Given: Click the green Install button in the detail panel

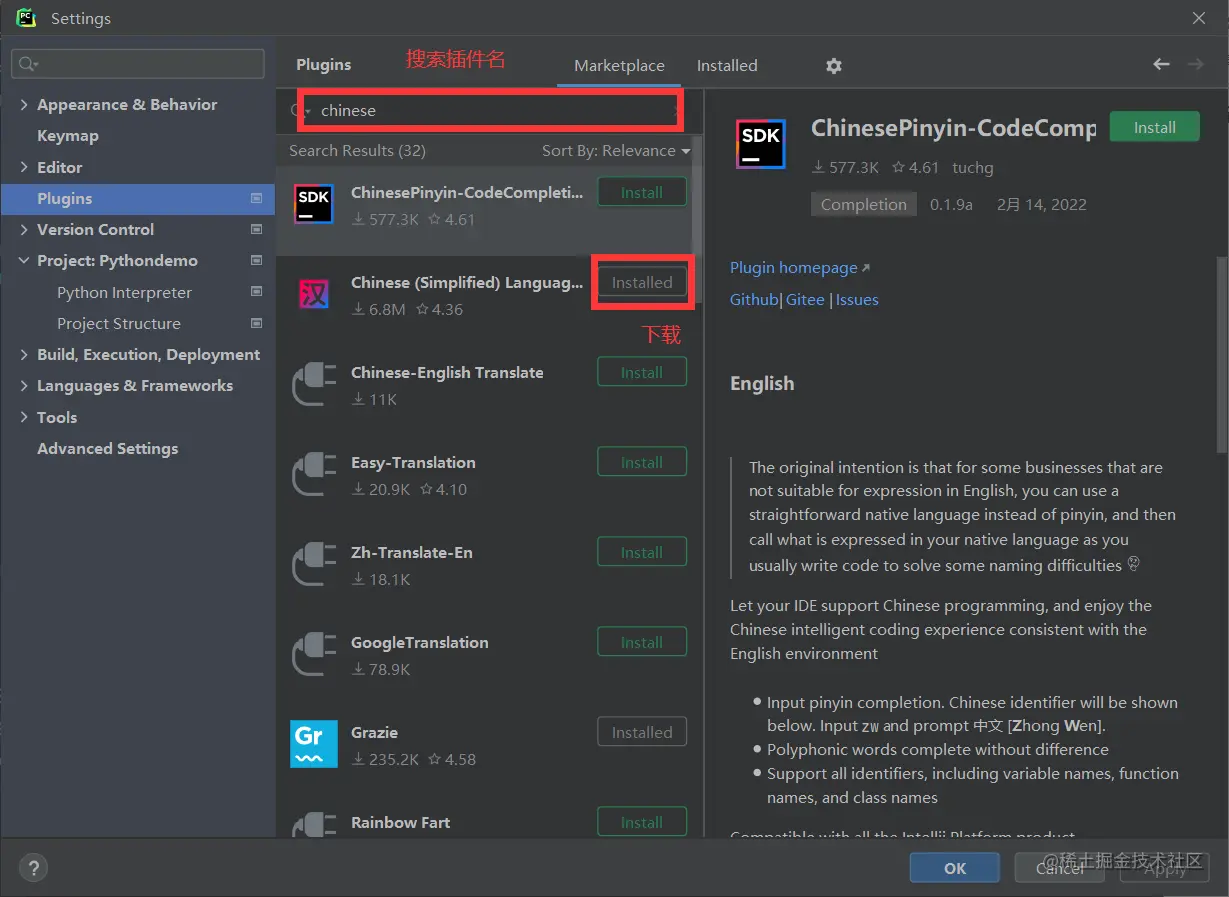Looking at the screenshot, I should (1154, 127).
